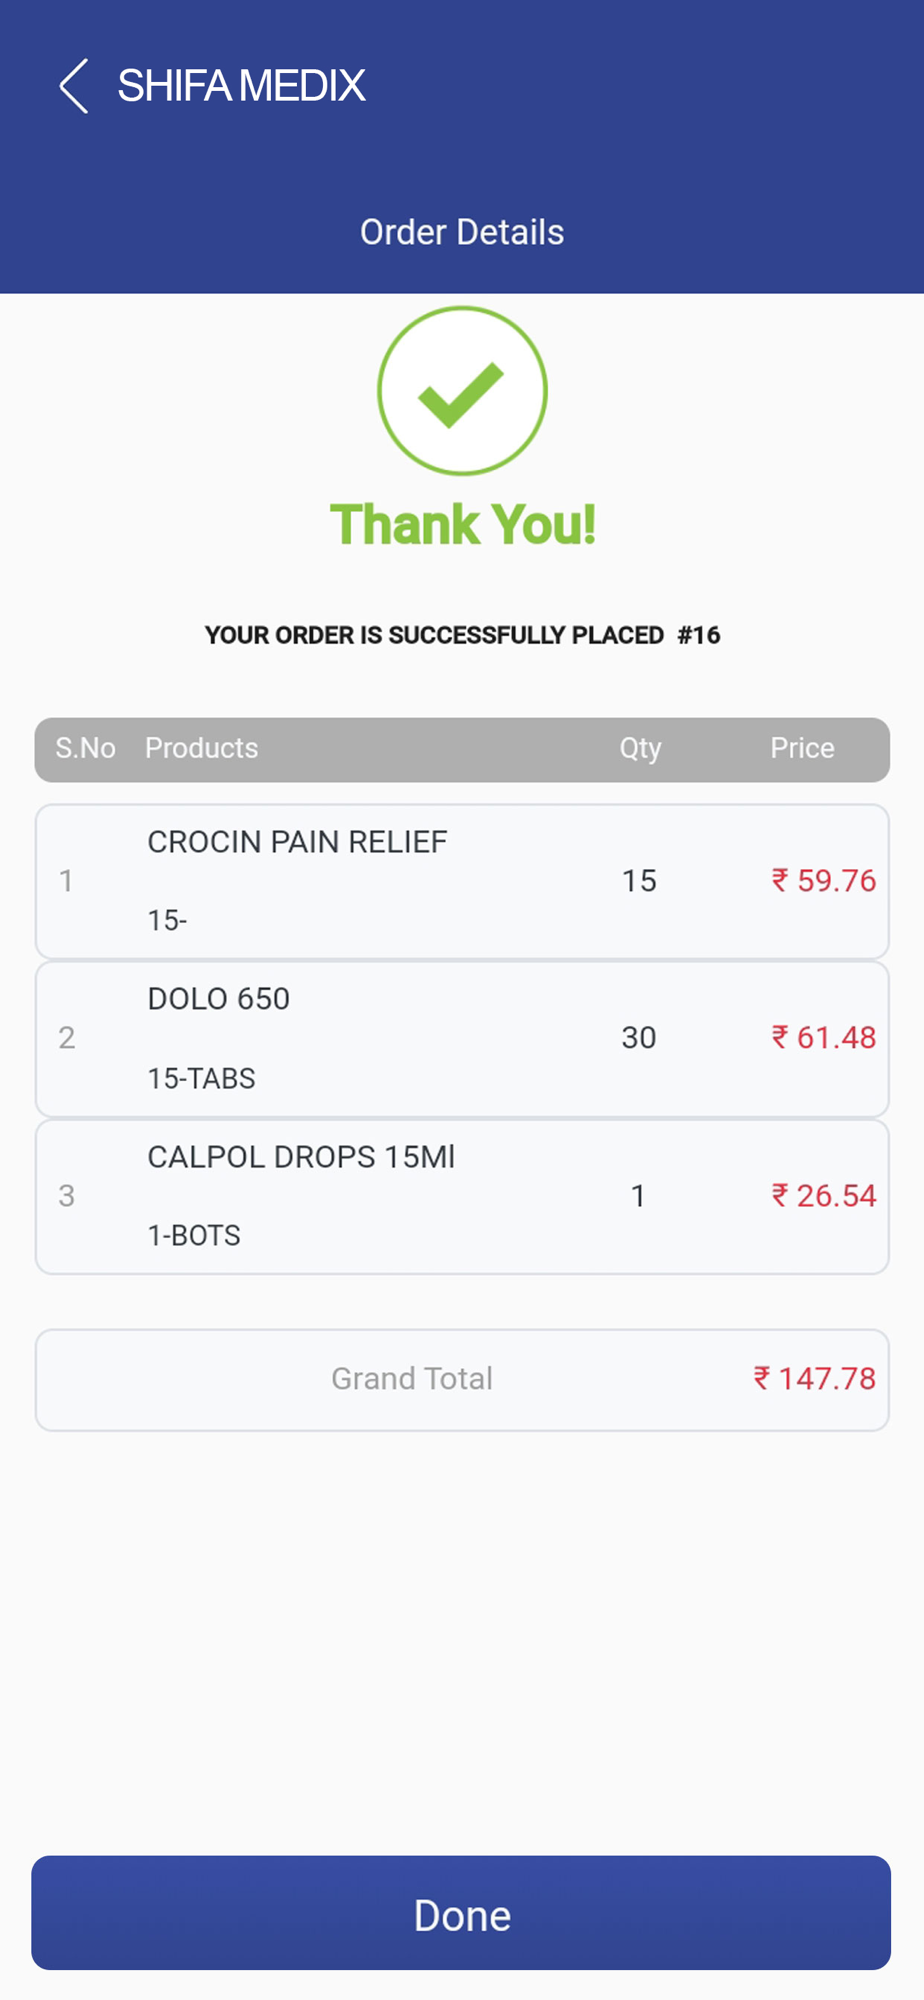Open the CALPOL DROPS 15Ml order row
Image resolution: width=924 pixels, height=2000 pixels.
tap(462, 1196)
